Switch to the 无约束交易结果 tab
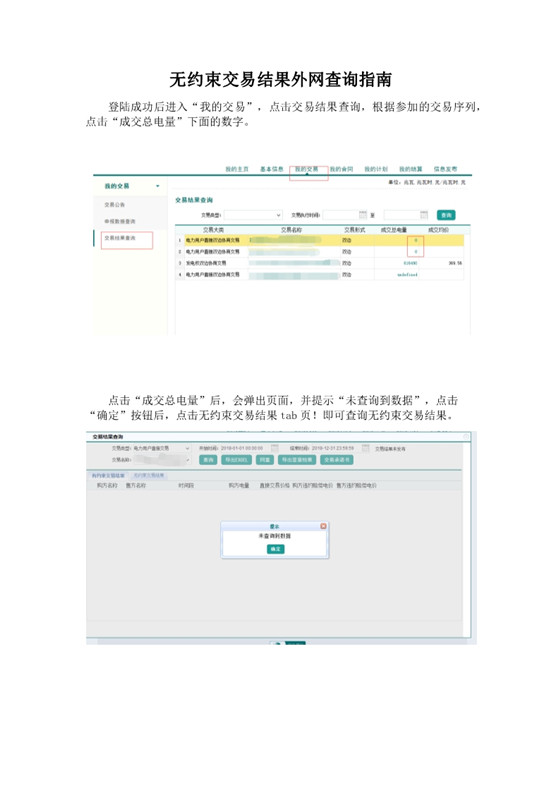This screenshot has width=560, height=792. coord(148,476)
